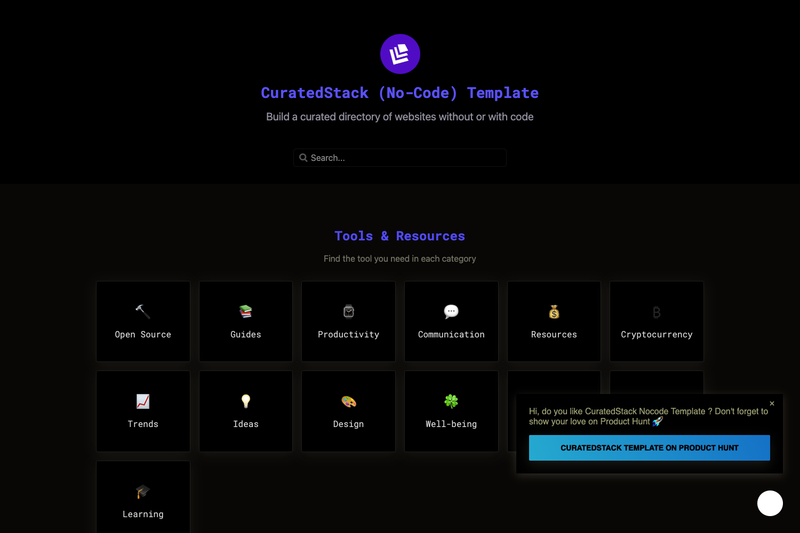Click the CuratedStack (No-Code) Template title
The height and width of the screenshot is (533, 800).
tap(400, 93)
